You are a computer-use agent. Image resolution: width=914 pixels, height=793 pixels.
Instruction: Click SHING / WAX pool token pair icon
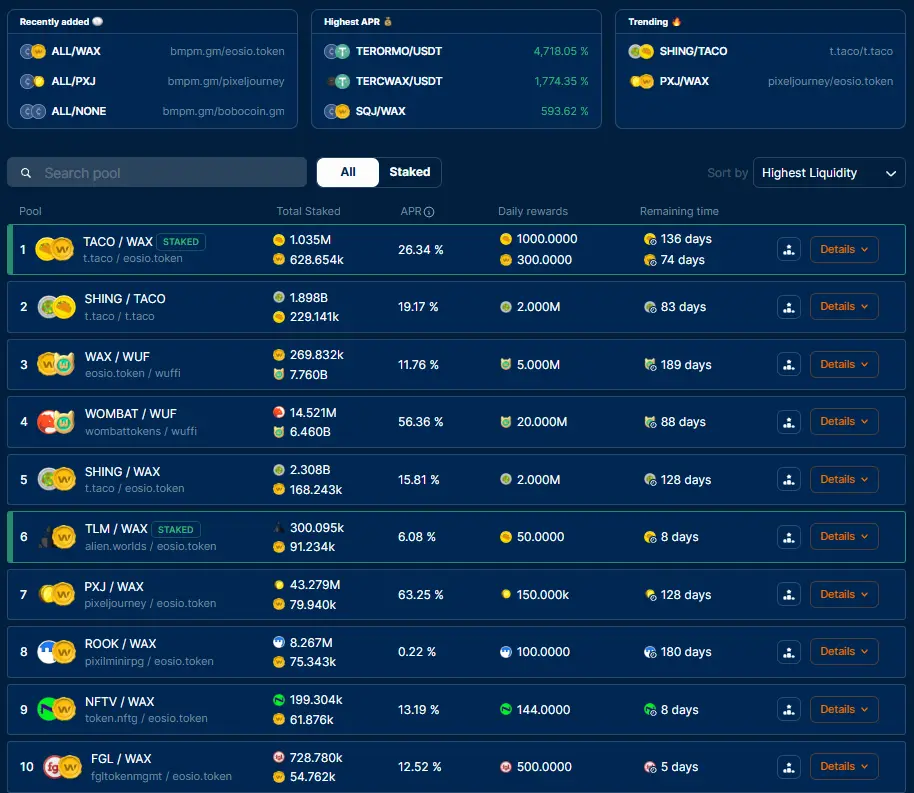(x=57, y=479)
